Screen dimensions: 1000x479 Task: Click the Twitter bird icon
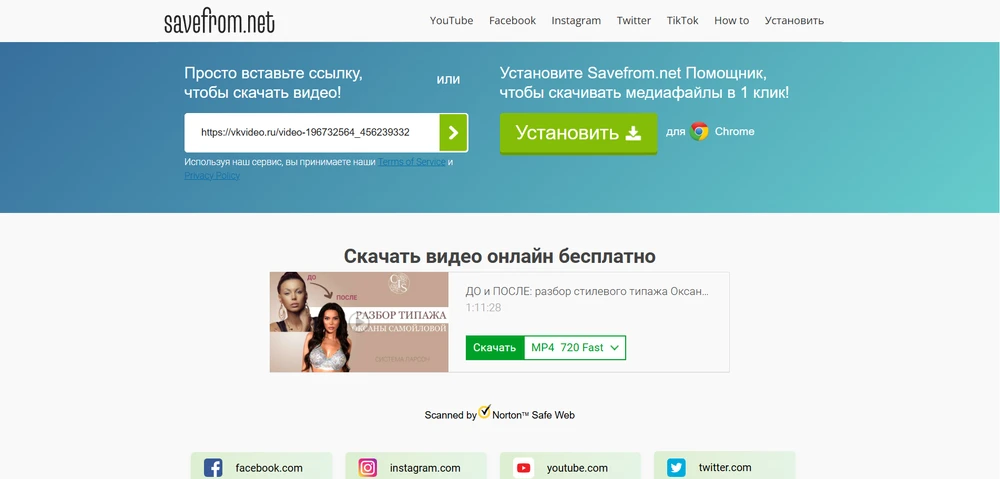pos(677,467)
